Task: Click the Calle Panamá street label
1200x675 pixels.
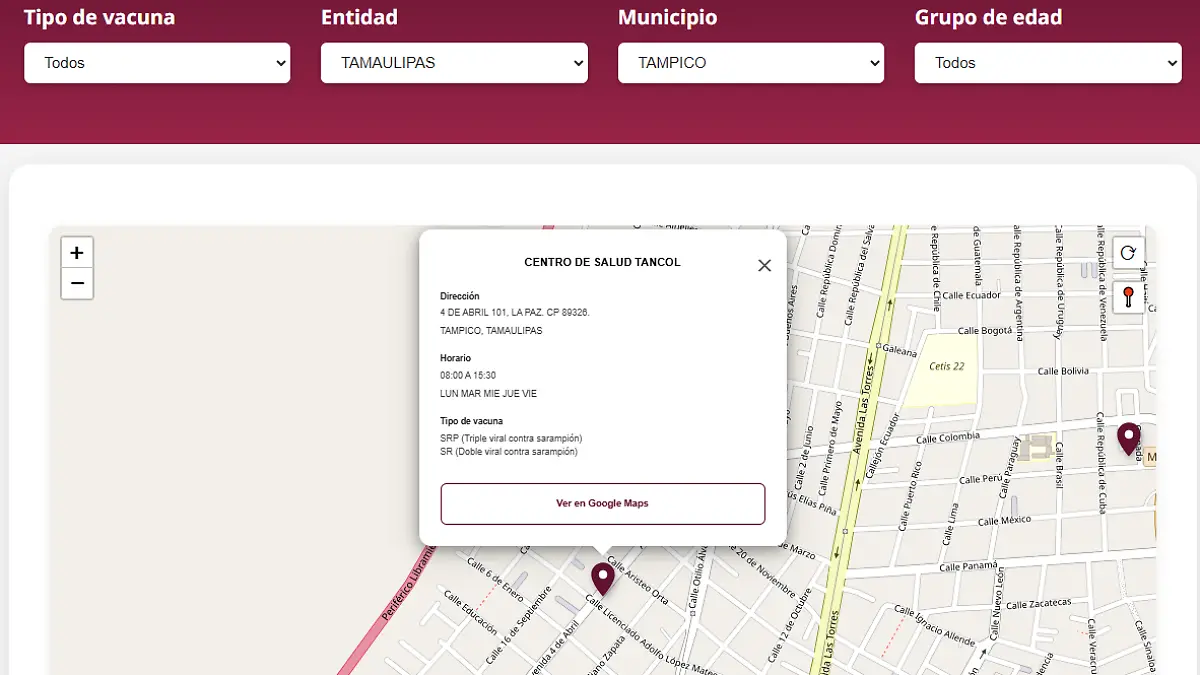Action: 965,566
